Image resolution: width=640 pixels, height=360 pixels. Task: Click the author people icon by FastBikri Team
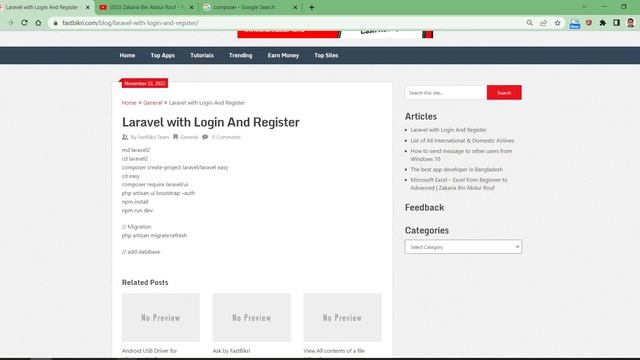click(125, 137)
